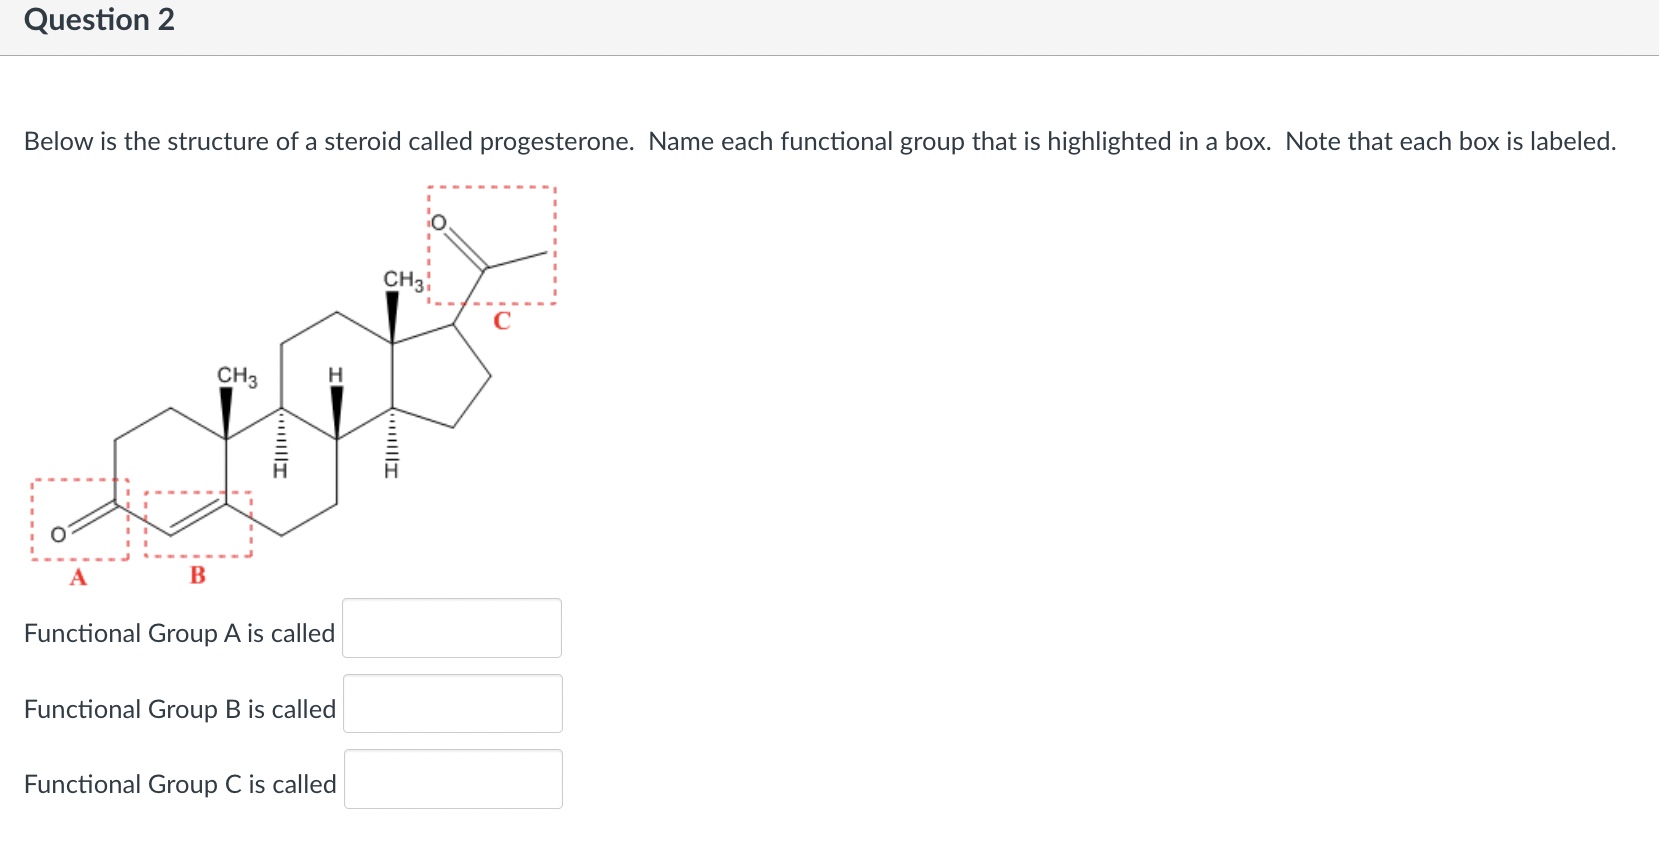Click the red letter B label

(196, 575)
